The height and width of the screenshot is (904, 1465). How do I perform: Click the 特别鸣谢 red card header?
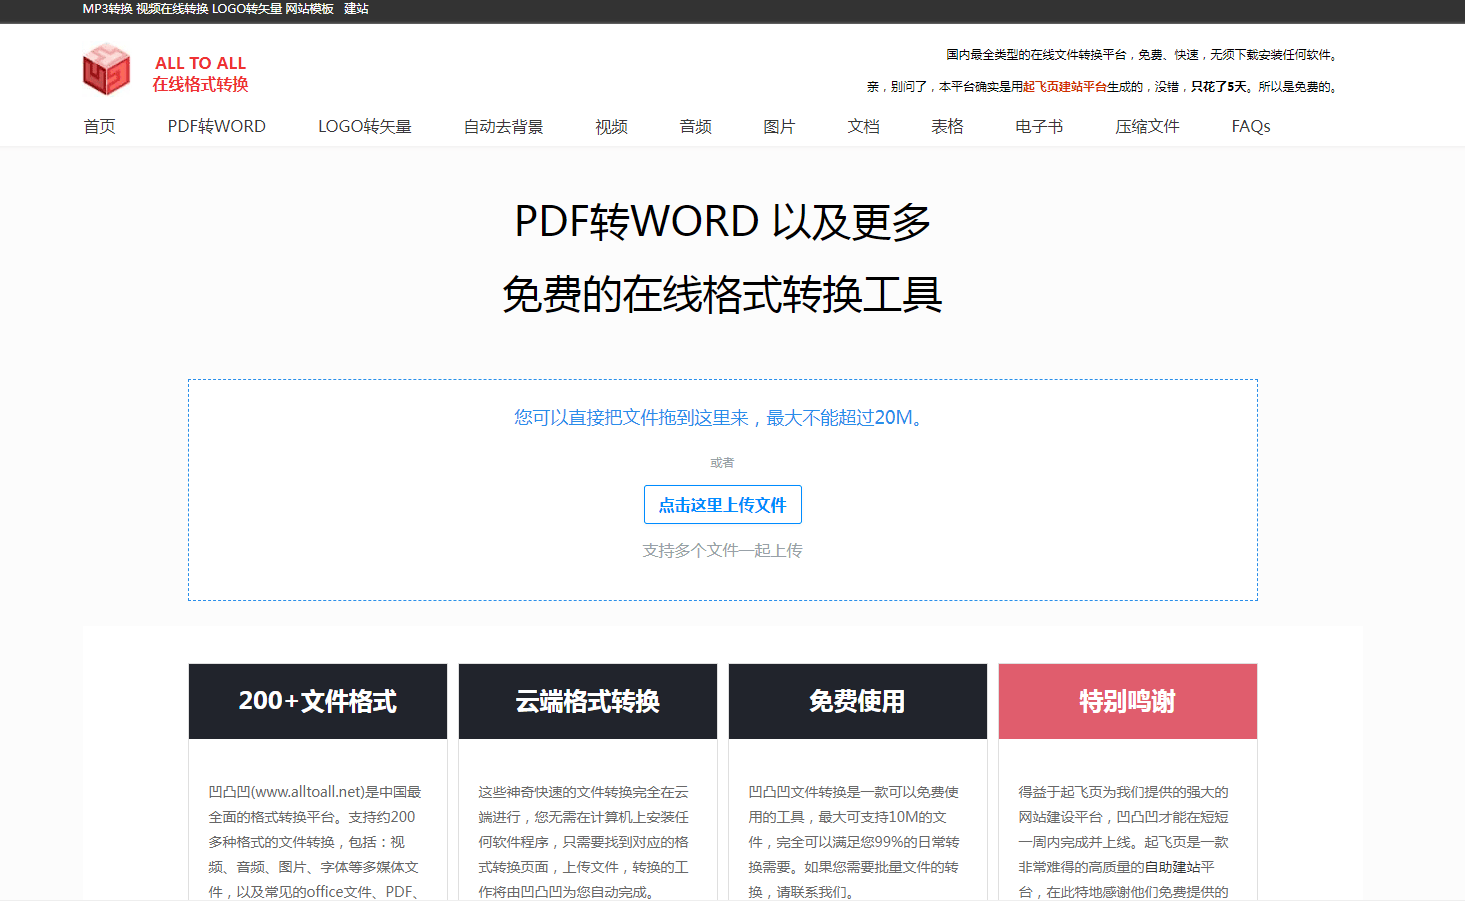pyautogui.click(x=1127, y=701)
